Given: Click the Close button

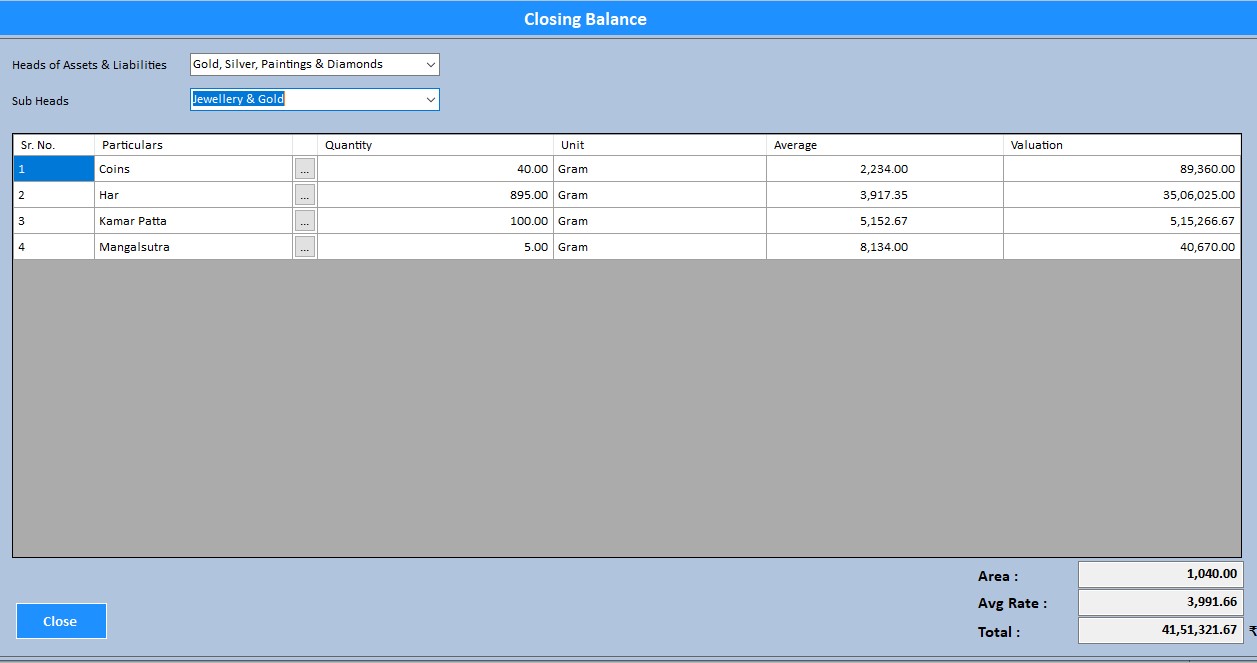Looking at the screenshot, I should point(61,621).
